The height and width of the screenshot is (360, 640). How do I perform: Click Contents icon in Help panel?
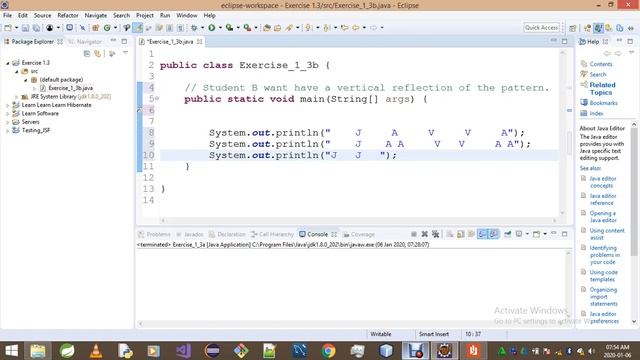click(x=584, y=64)
